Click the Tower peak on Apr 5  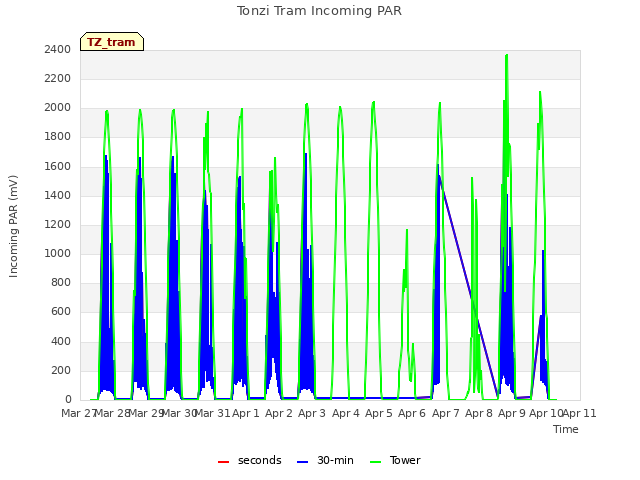(373, 102)
